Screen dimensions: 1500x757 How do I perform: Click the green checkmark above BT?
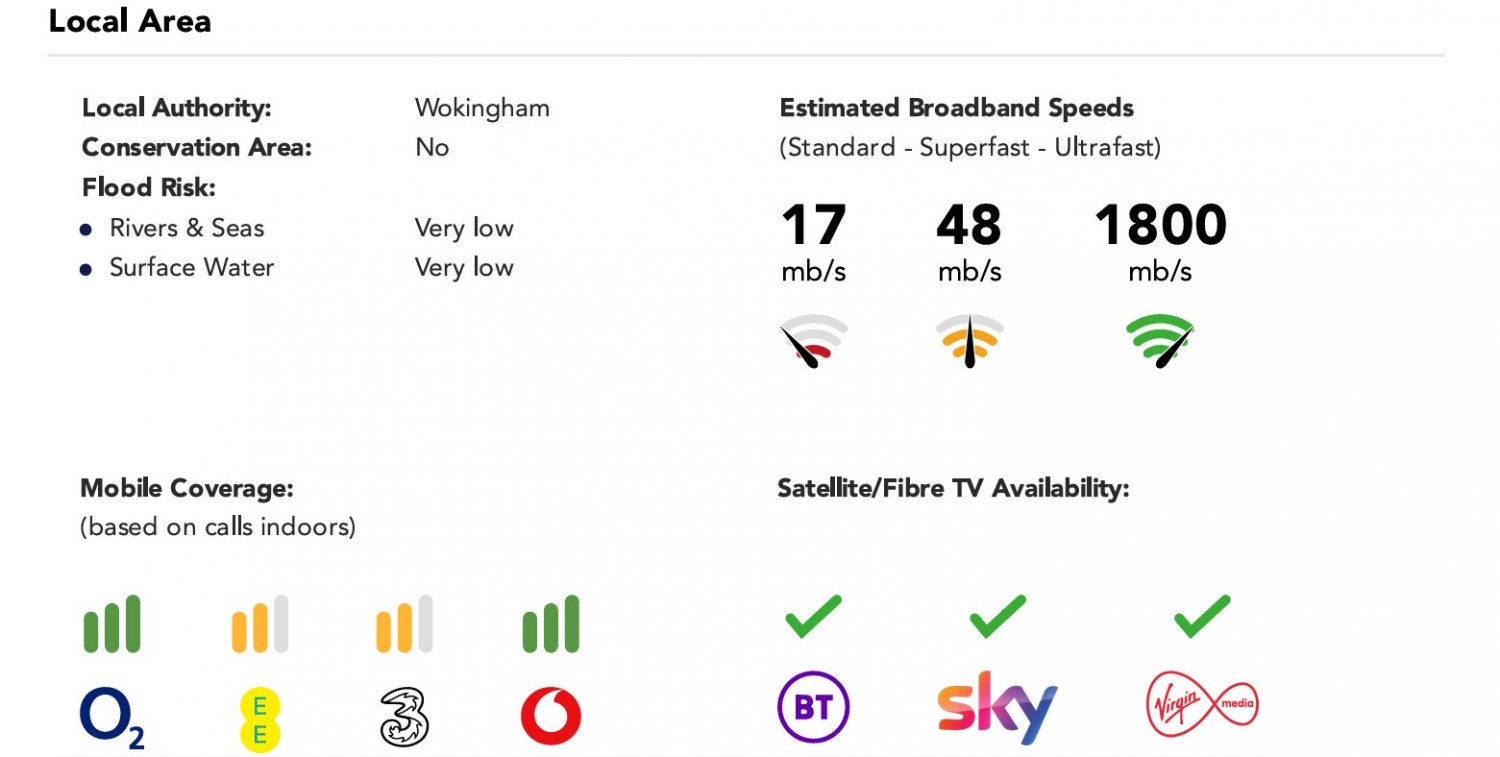tap(813, 616)
